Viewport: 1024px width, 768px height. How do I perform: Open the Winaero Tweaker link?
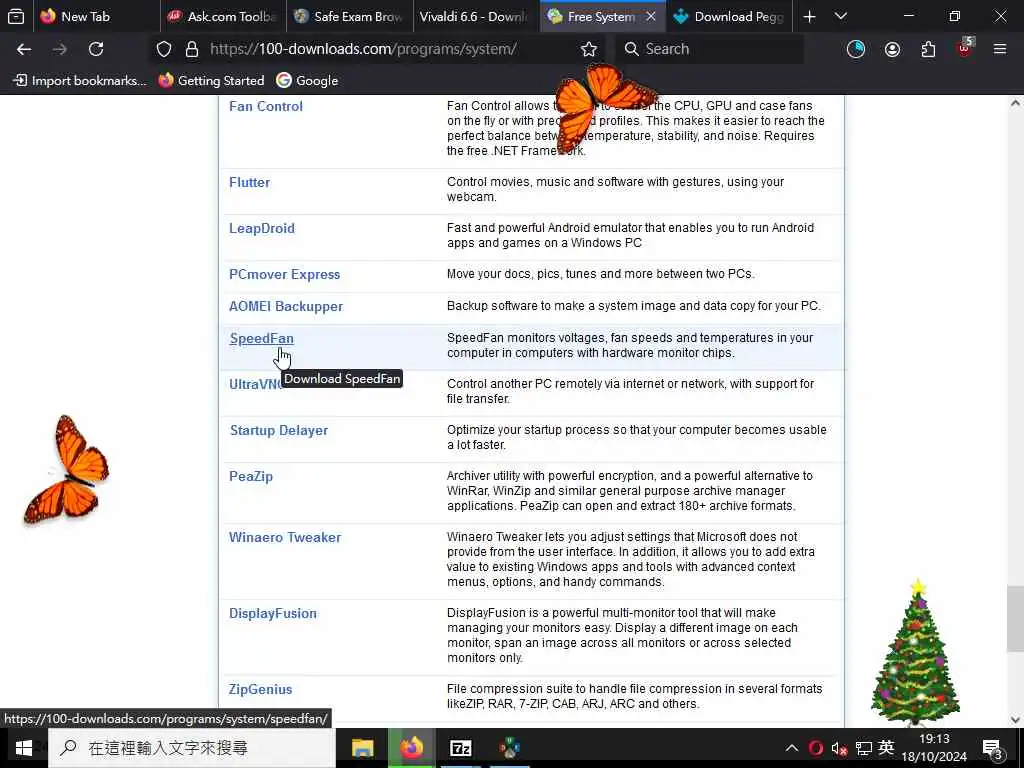pyautogui.click(x=285, y=537)
